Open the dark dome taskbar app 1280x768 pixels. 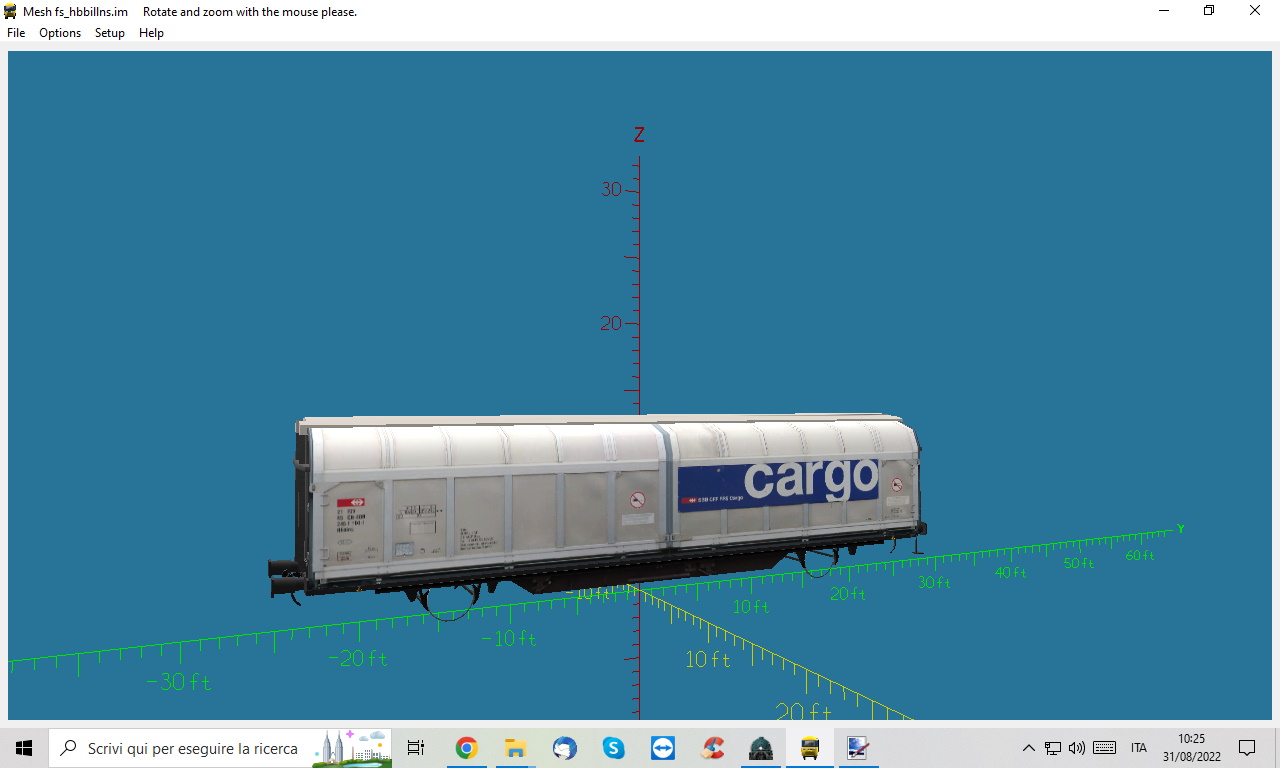(x=761, y=748)
